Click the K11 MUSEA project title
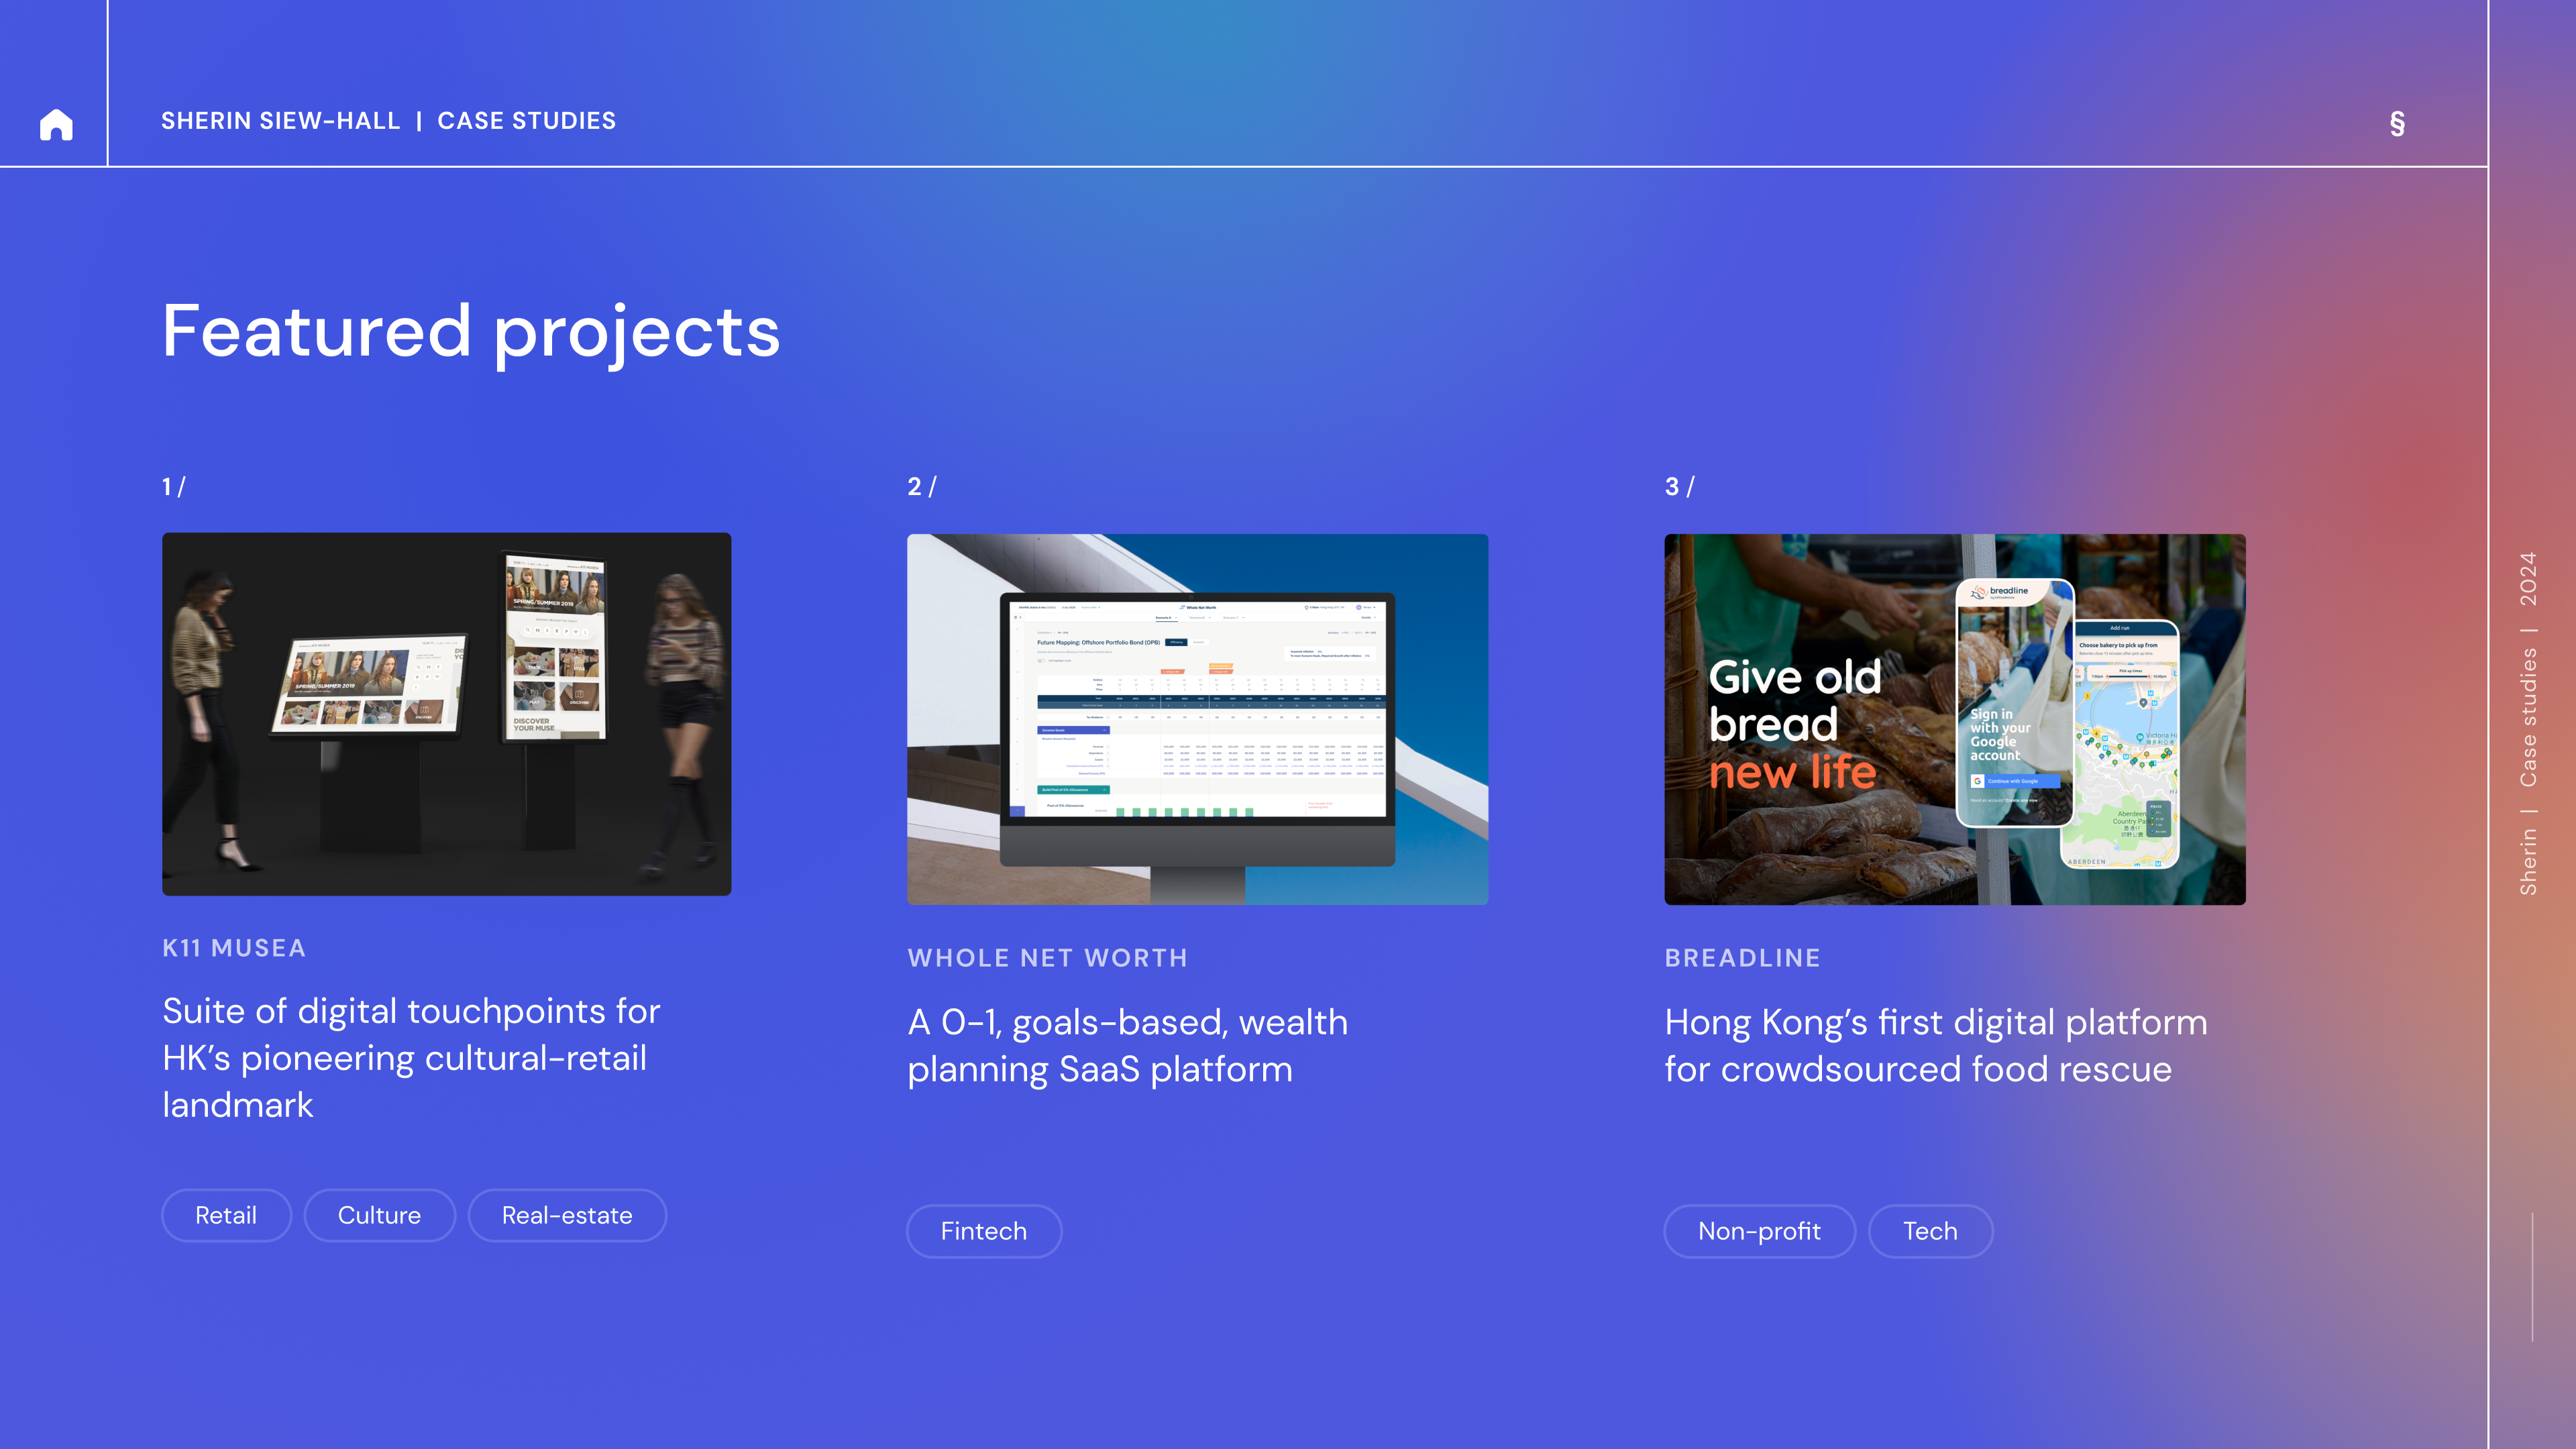The image size is (2576, 1449). click(x=234, y=948)
